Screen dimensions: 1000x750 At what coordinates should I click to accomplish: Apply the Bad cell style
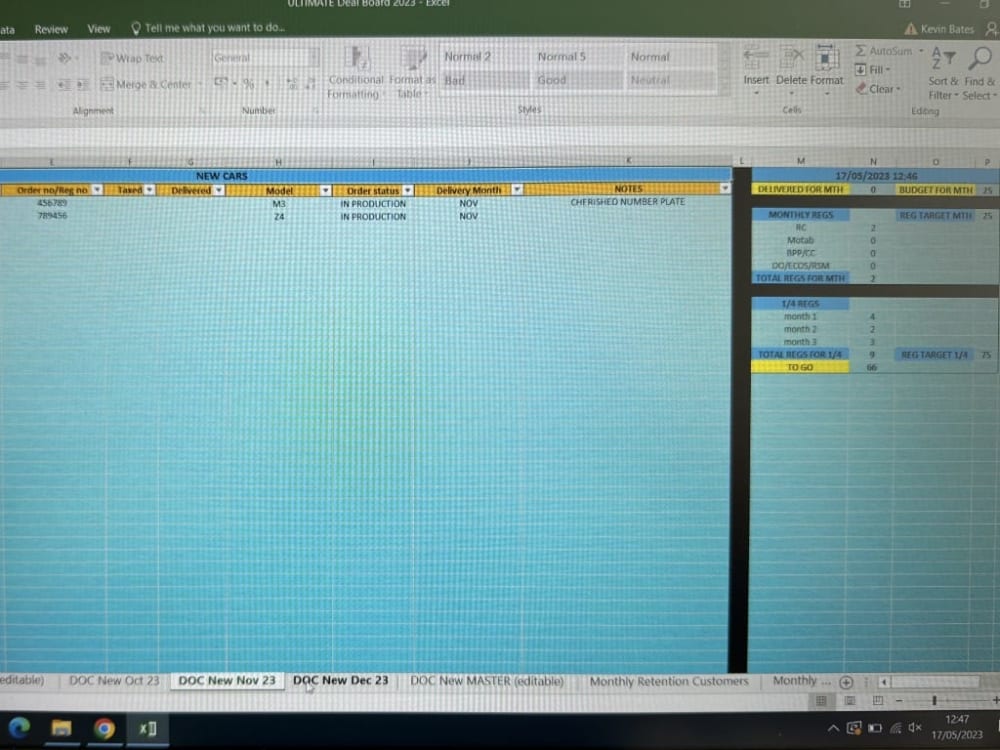485,80
